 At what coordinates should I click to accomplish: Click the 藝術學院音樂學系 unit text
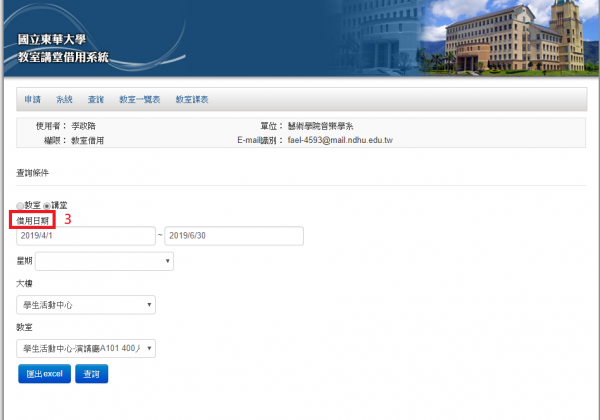click(321, 126)
